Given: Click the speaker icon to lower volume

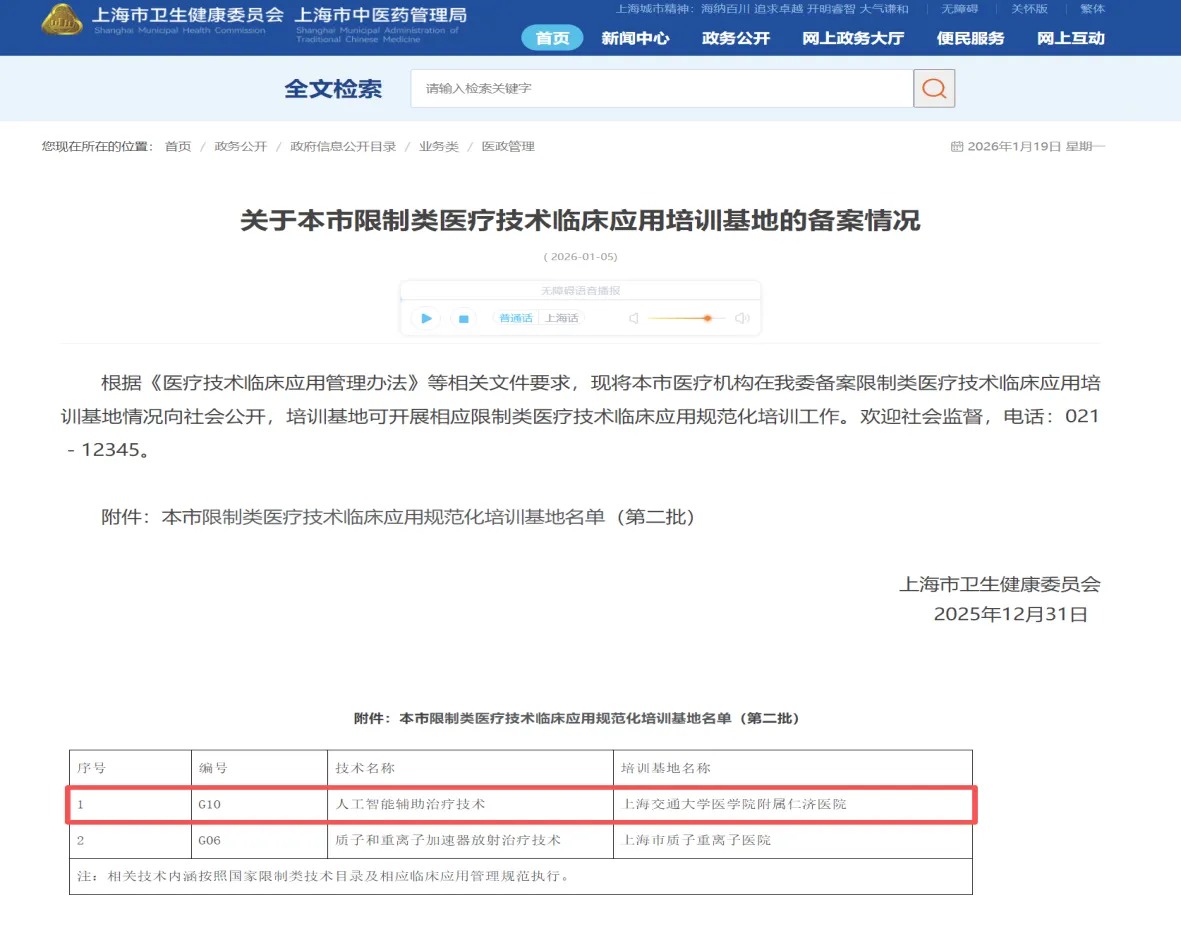Looking at the screenshot, I should (634, 318).
